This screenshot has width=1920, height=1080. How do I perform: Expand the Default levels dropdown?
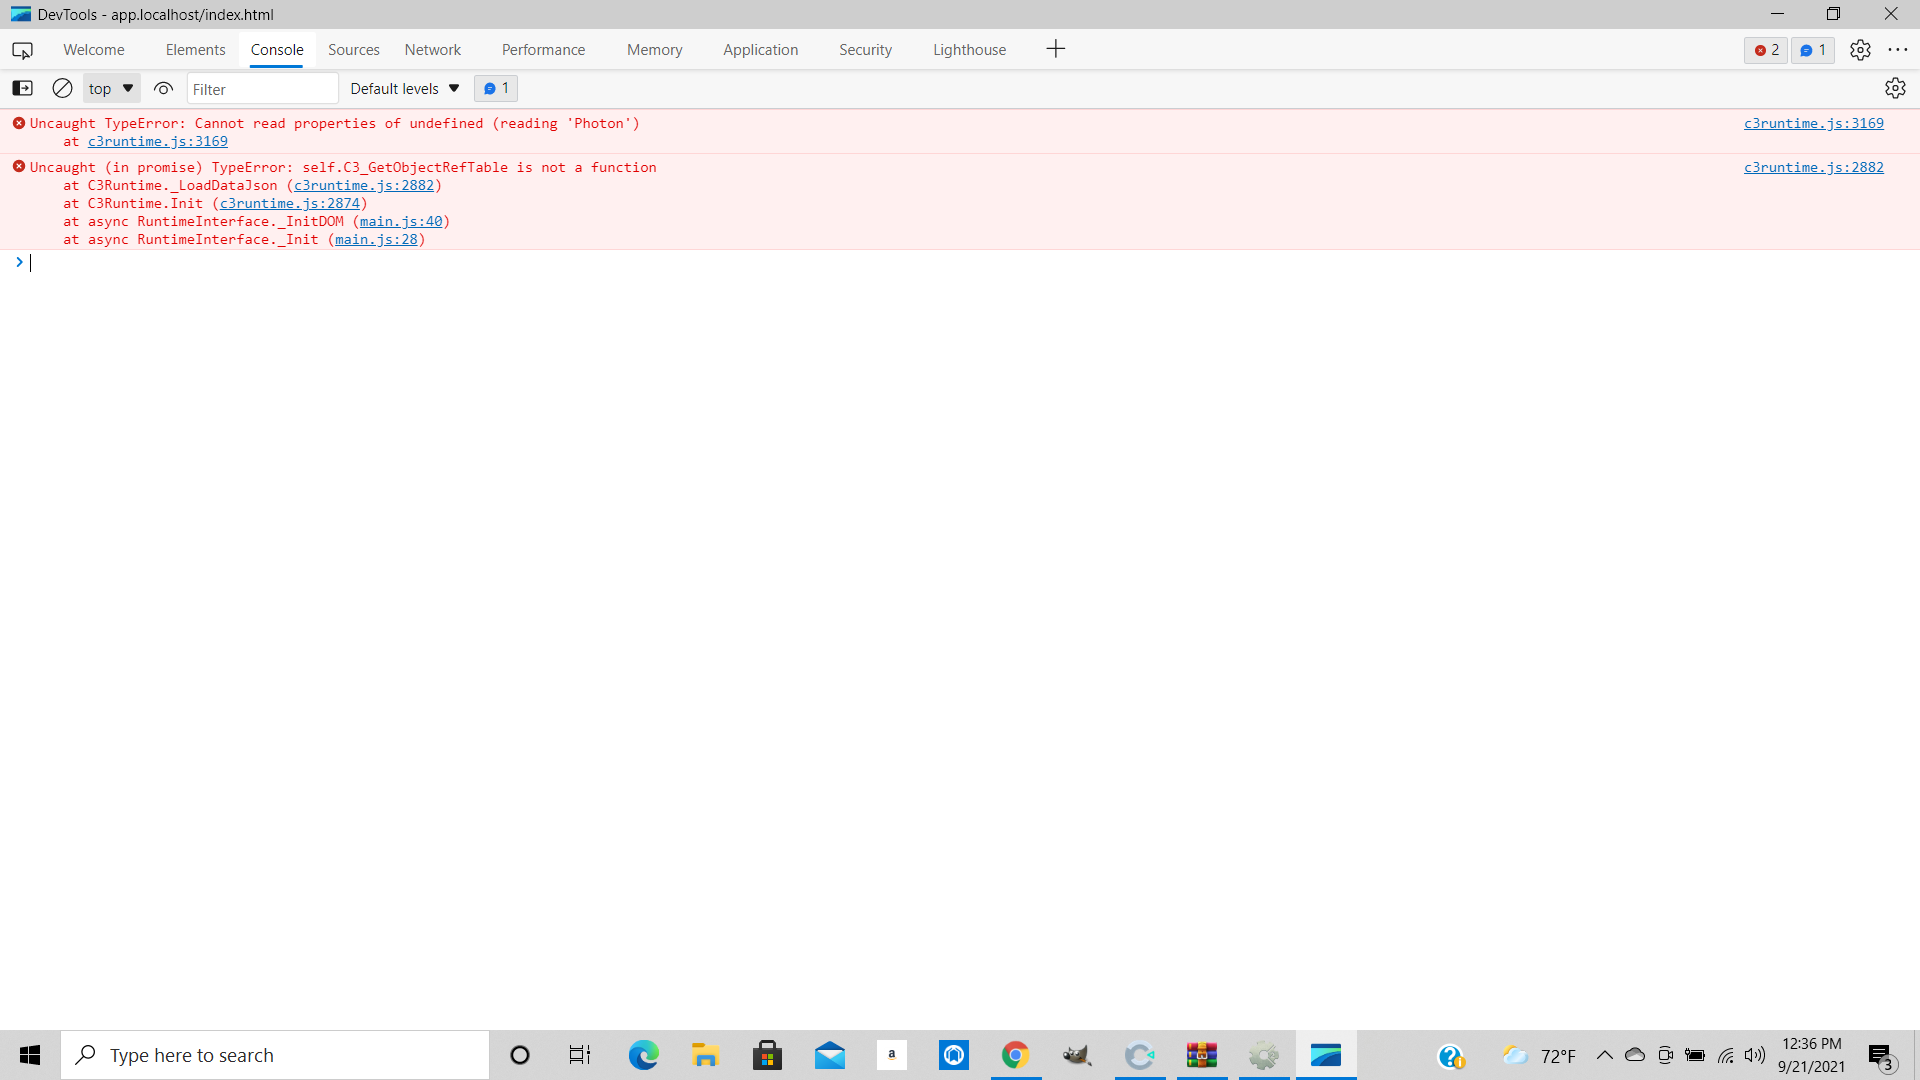(x=404, y=88)
